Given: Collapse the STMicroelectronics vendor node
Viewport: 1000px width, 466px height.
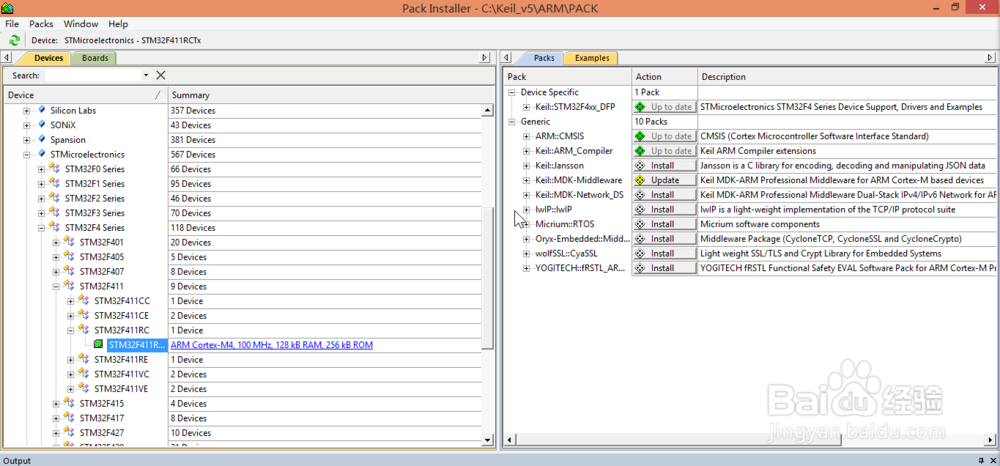Looking at the screenshot, I should [27, 154].
